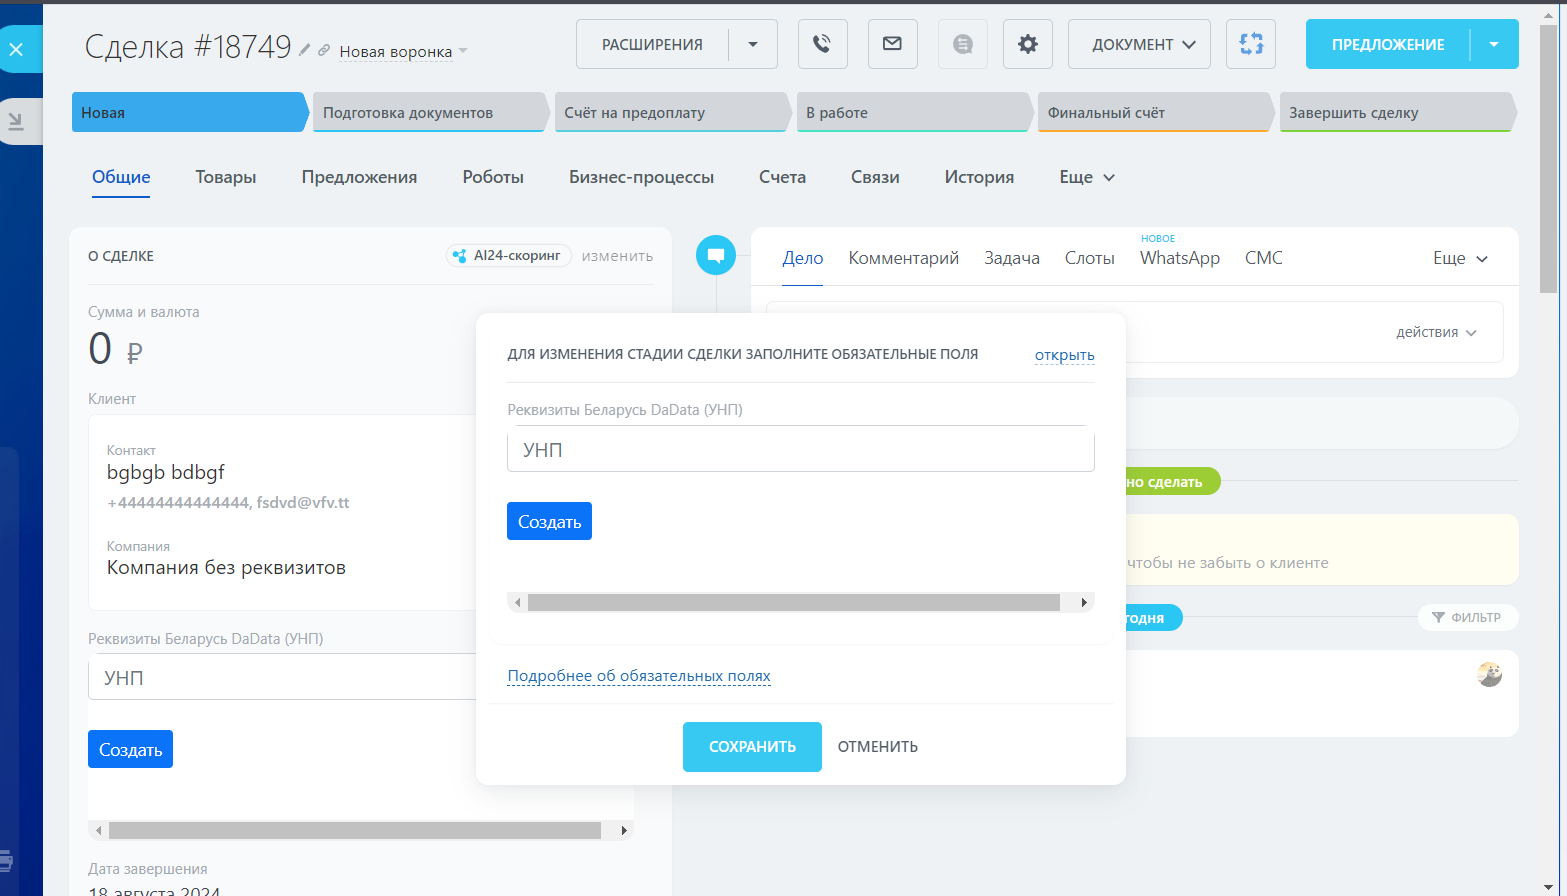Click the email envelope icon button
Image resolution: width=1567 pixels, height=896 pixels.
coord(892,44)
